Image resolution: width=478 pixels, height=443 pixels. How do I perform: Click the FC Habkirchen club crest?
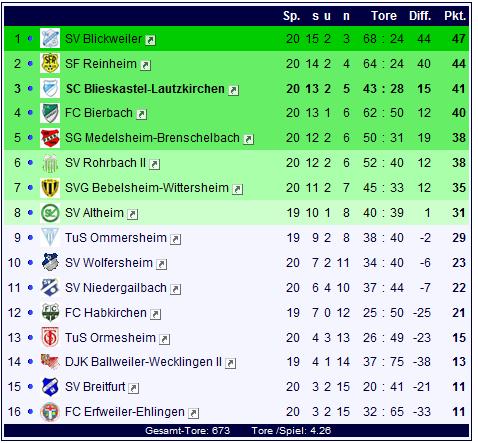point(50,312)
